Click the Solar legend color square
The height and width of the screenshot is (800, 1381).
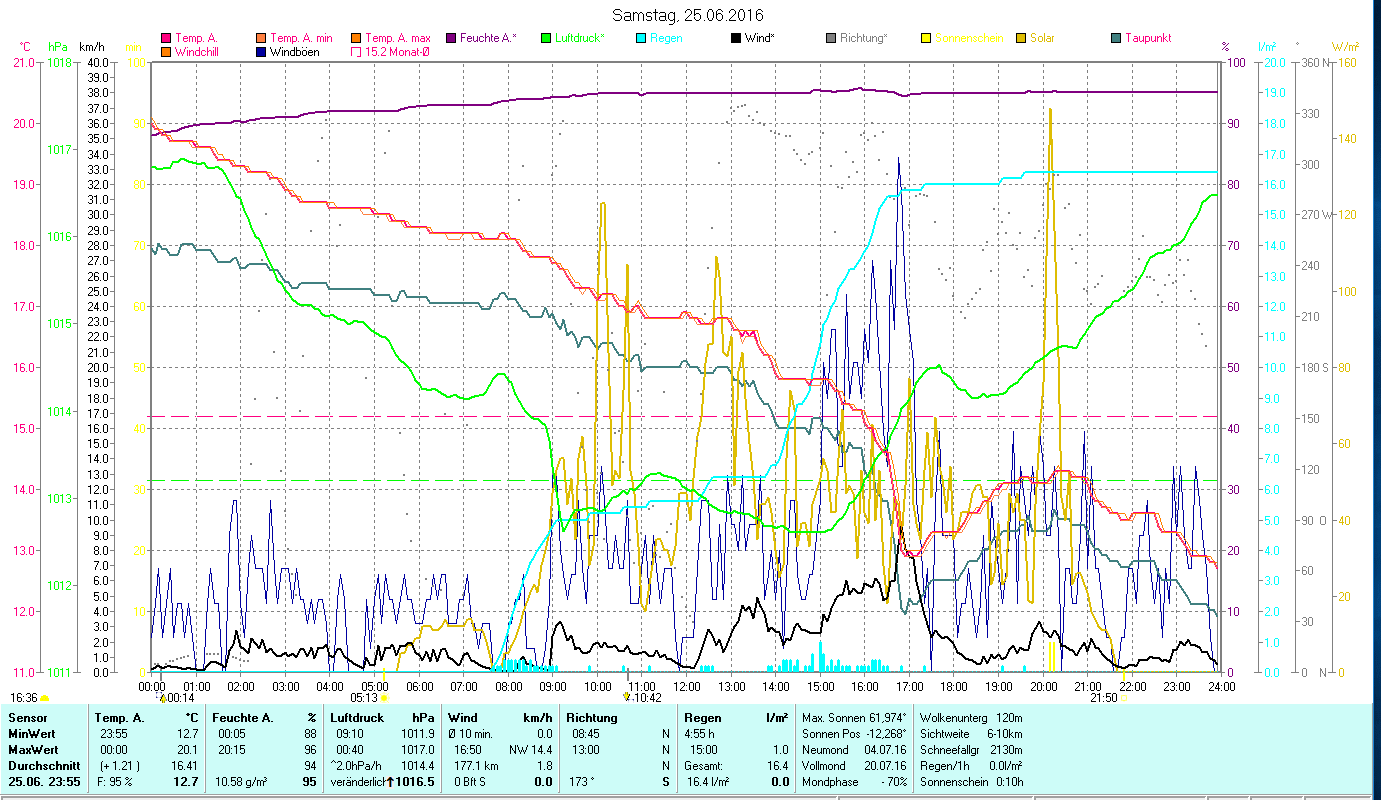[x=1021, y=38]
